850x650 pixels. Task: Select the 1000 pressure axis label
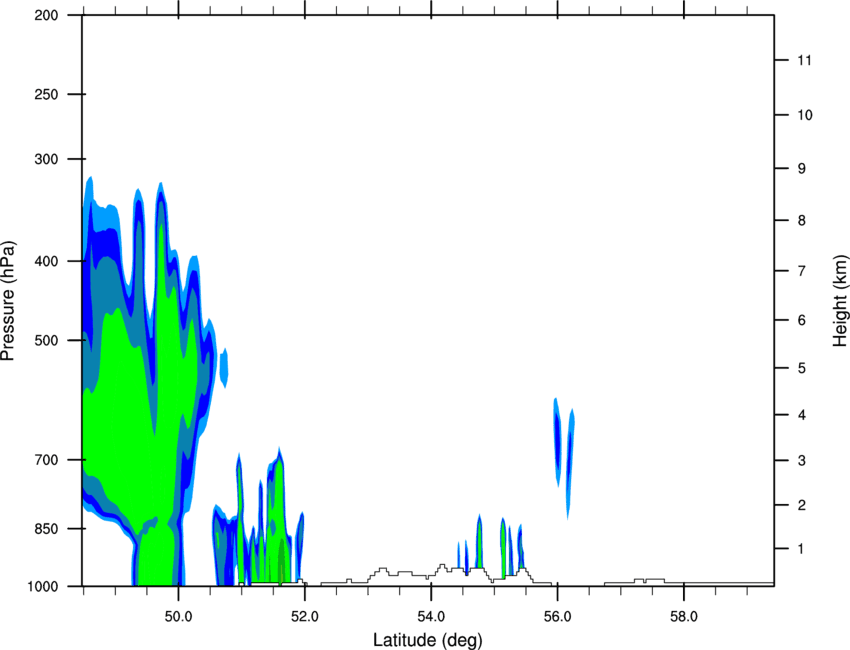pos(42,586)
